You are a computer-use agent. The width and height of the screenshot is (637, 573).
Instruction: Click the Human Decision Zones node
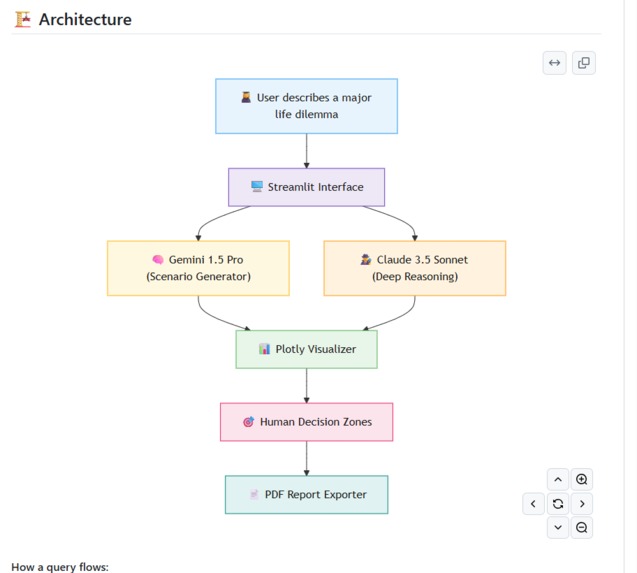pyautogui.click(x=306, y=422)
